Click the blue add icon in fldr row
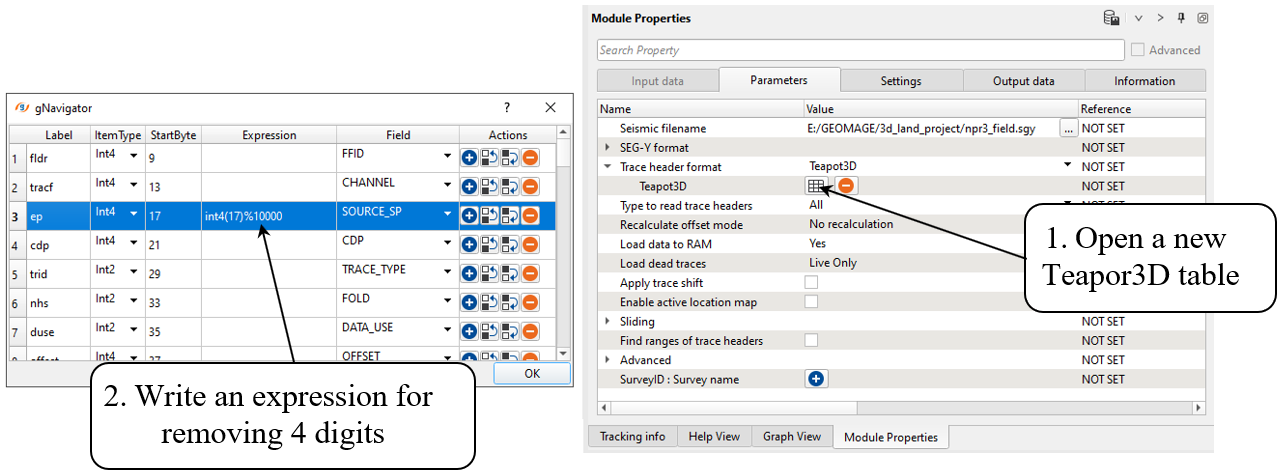 click(x=469, y=158)
